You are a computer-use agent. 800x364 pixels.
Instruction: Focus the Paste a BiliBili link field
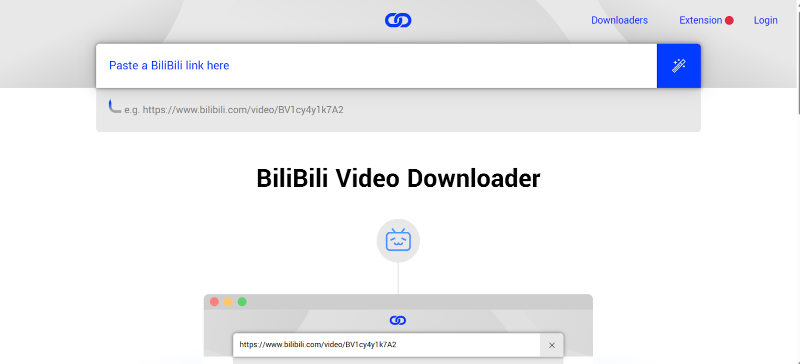376,66
